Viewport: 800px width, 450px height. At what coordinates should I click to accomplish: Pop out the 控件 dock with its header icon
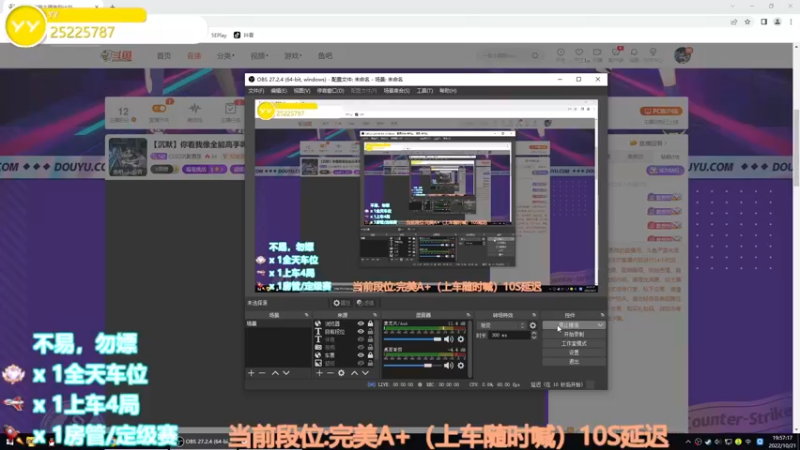tap(602, 315)
